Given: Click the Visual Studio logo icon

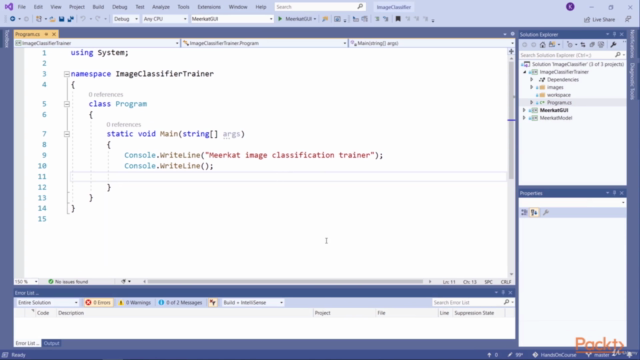Looking at the screenshot, I should 9,7.
